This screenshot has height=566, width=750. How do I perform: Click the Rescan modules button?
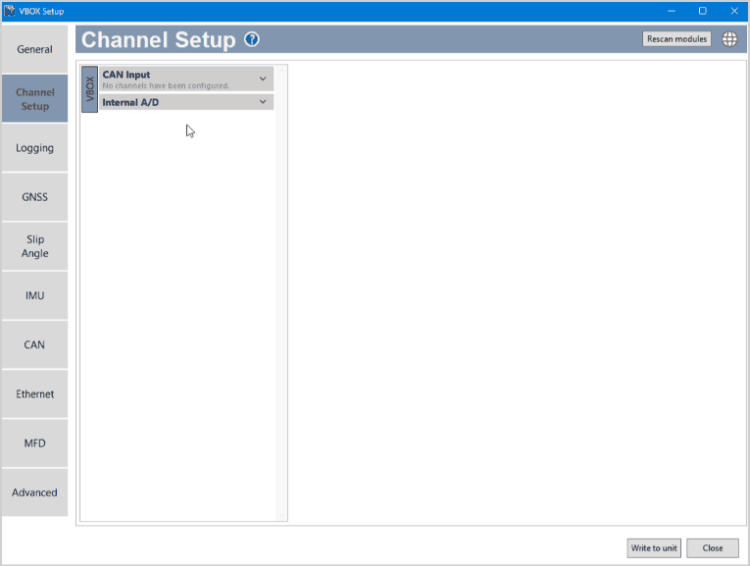676,39
